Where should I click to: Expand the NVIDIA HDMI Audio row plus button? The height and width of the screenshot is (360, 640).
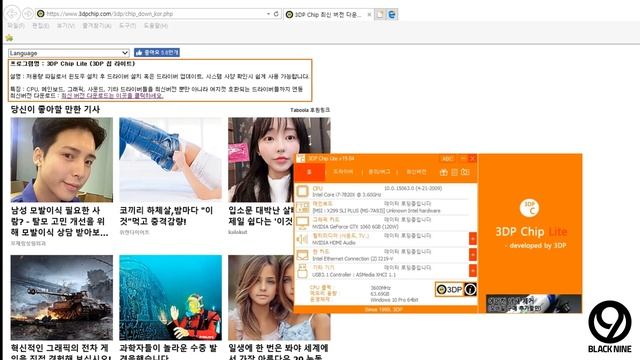click(x=473, y=238)
